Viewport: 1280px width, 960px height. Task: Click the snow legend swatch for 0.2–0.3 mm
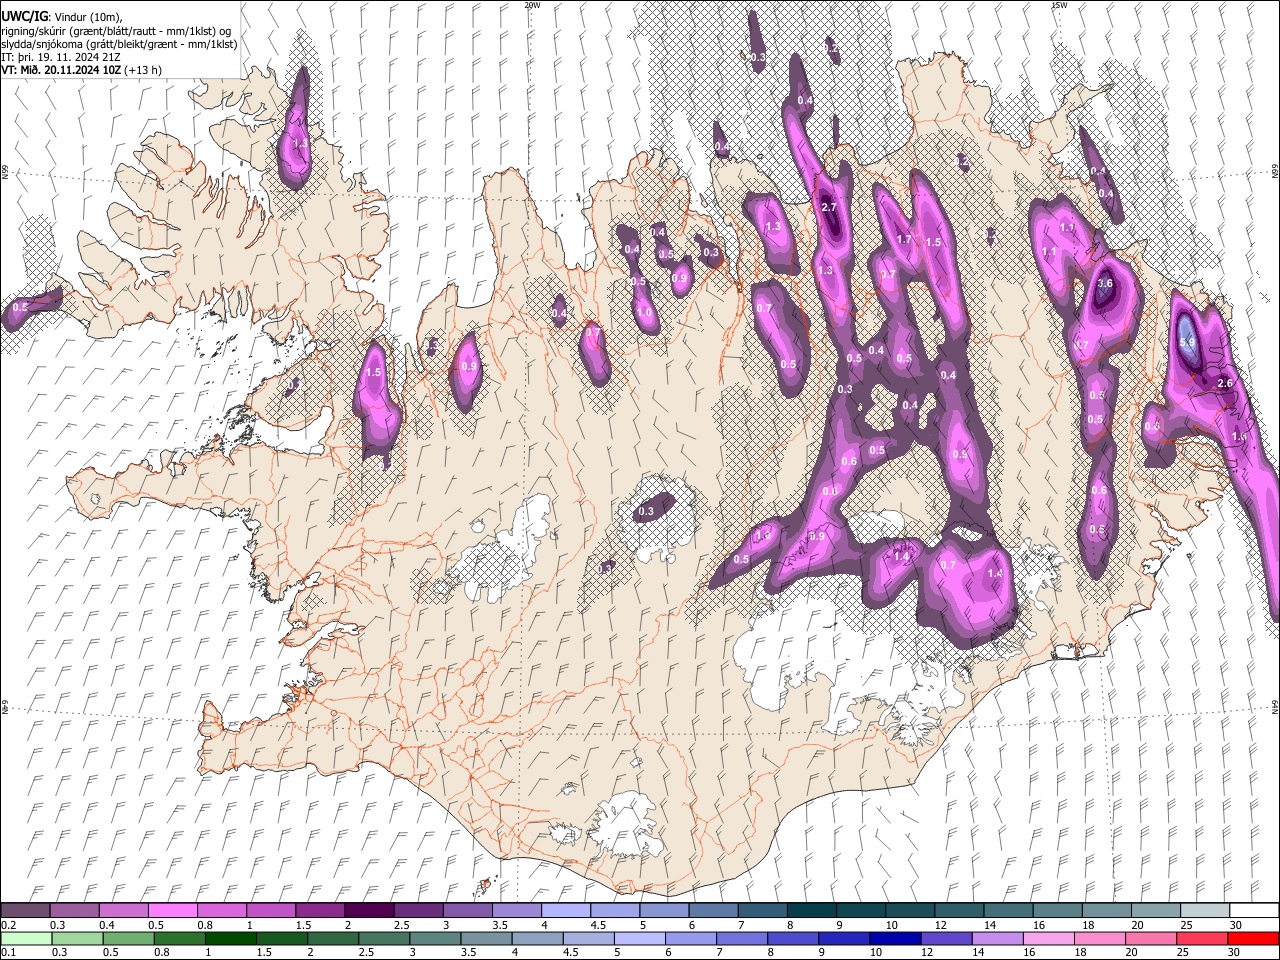coord(25,910)
